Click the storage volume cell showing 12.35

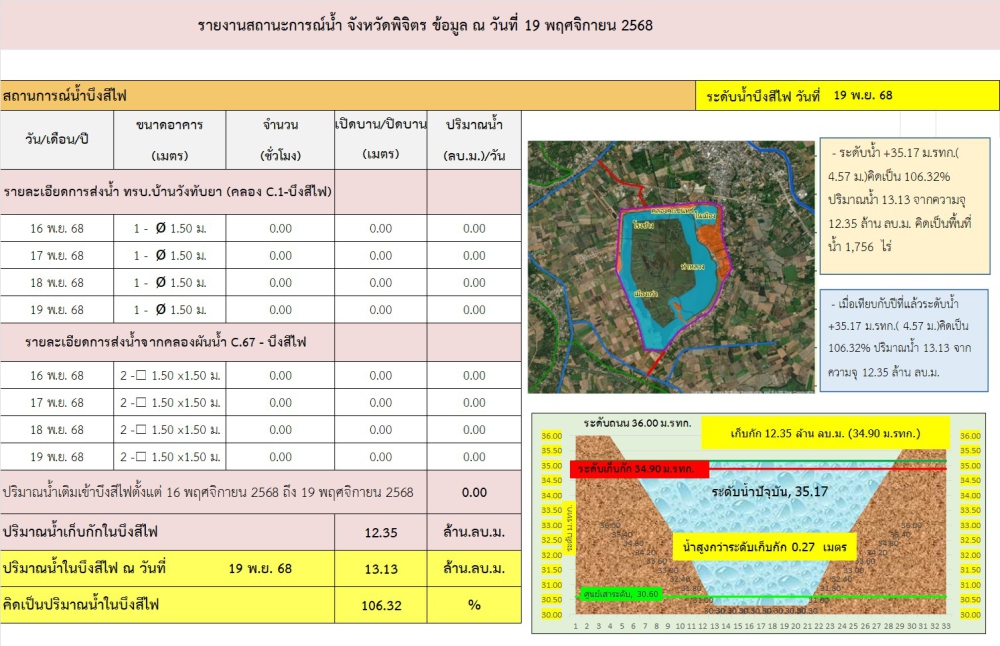point(381,531)
